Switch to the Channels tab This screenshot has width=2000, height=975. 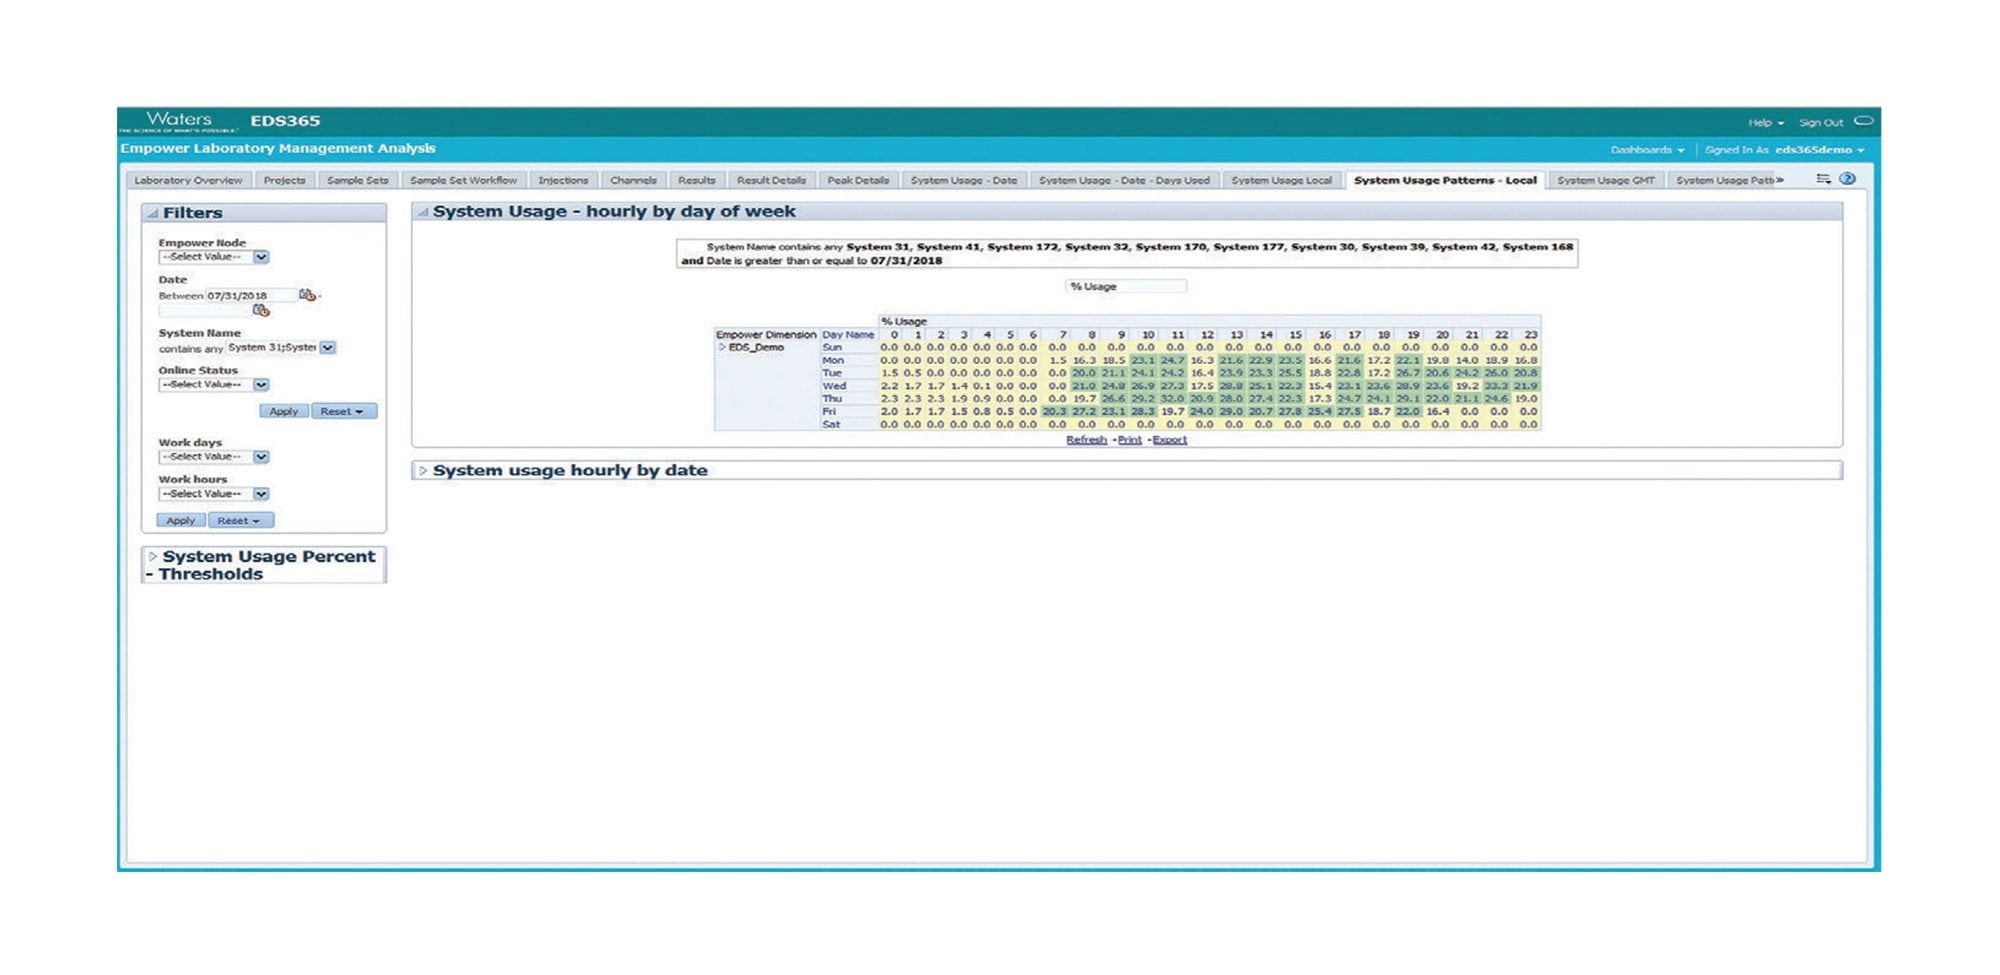(x=633, y=180)
